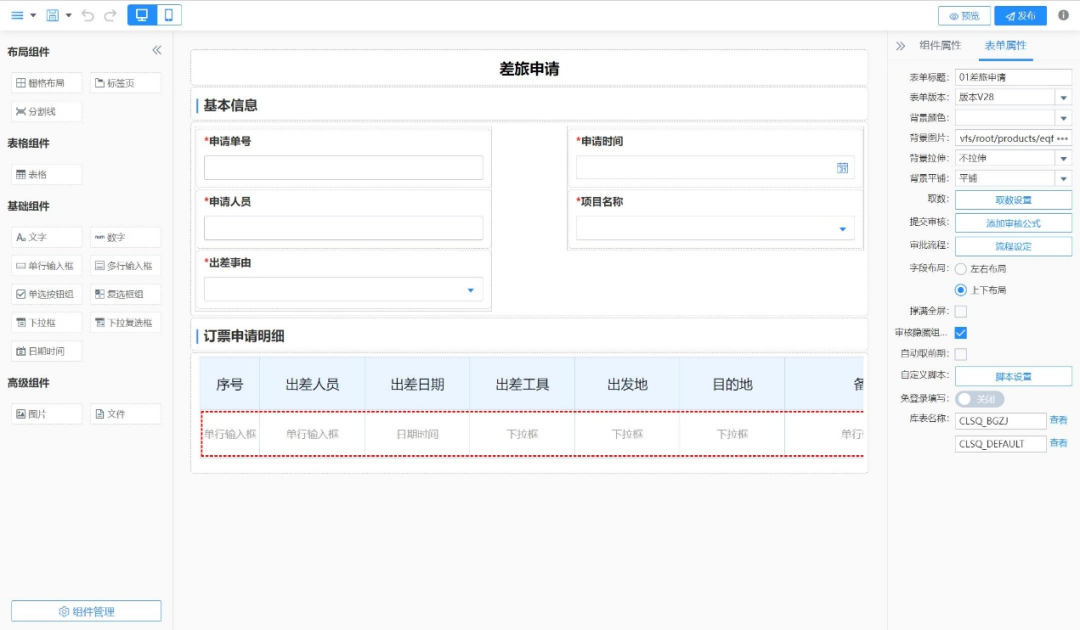Switch to the 组件属性 tab
1080x630 pixels.
940,46
